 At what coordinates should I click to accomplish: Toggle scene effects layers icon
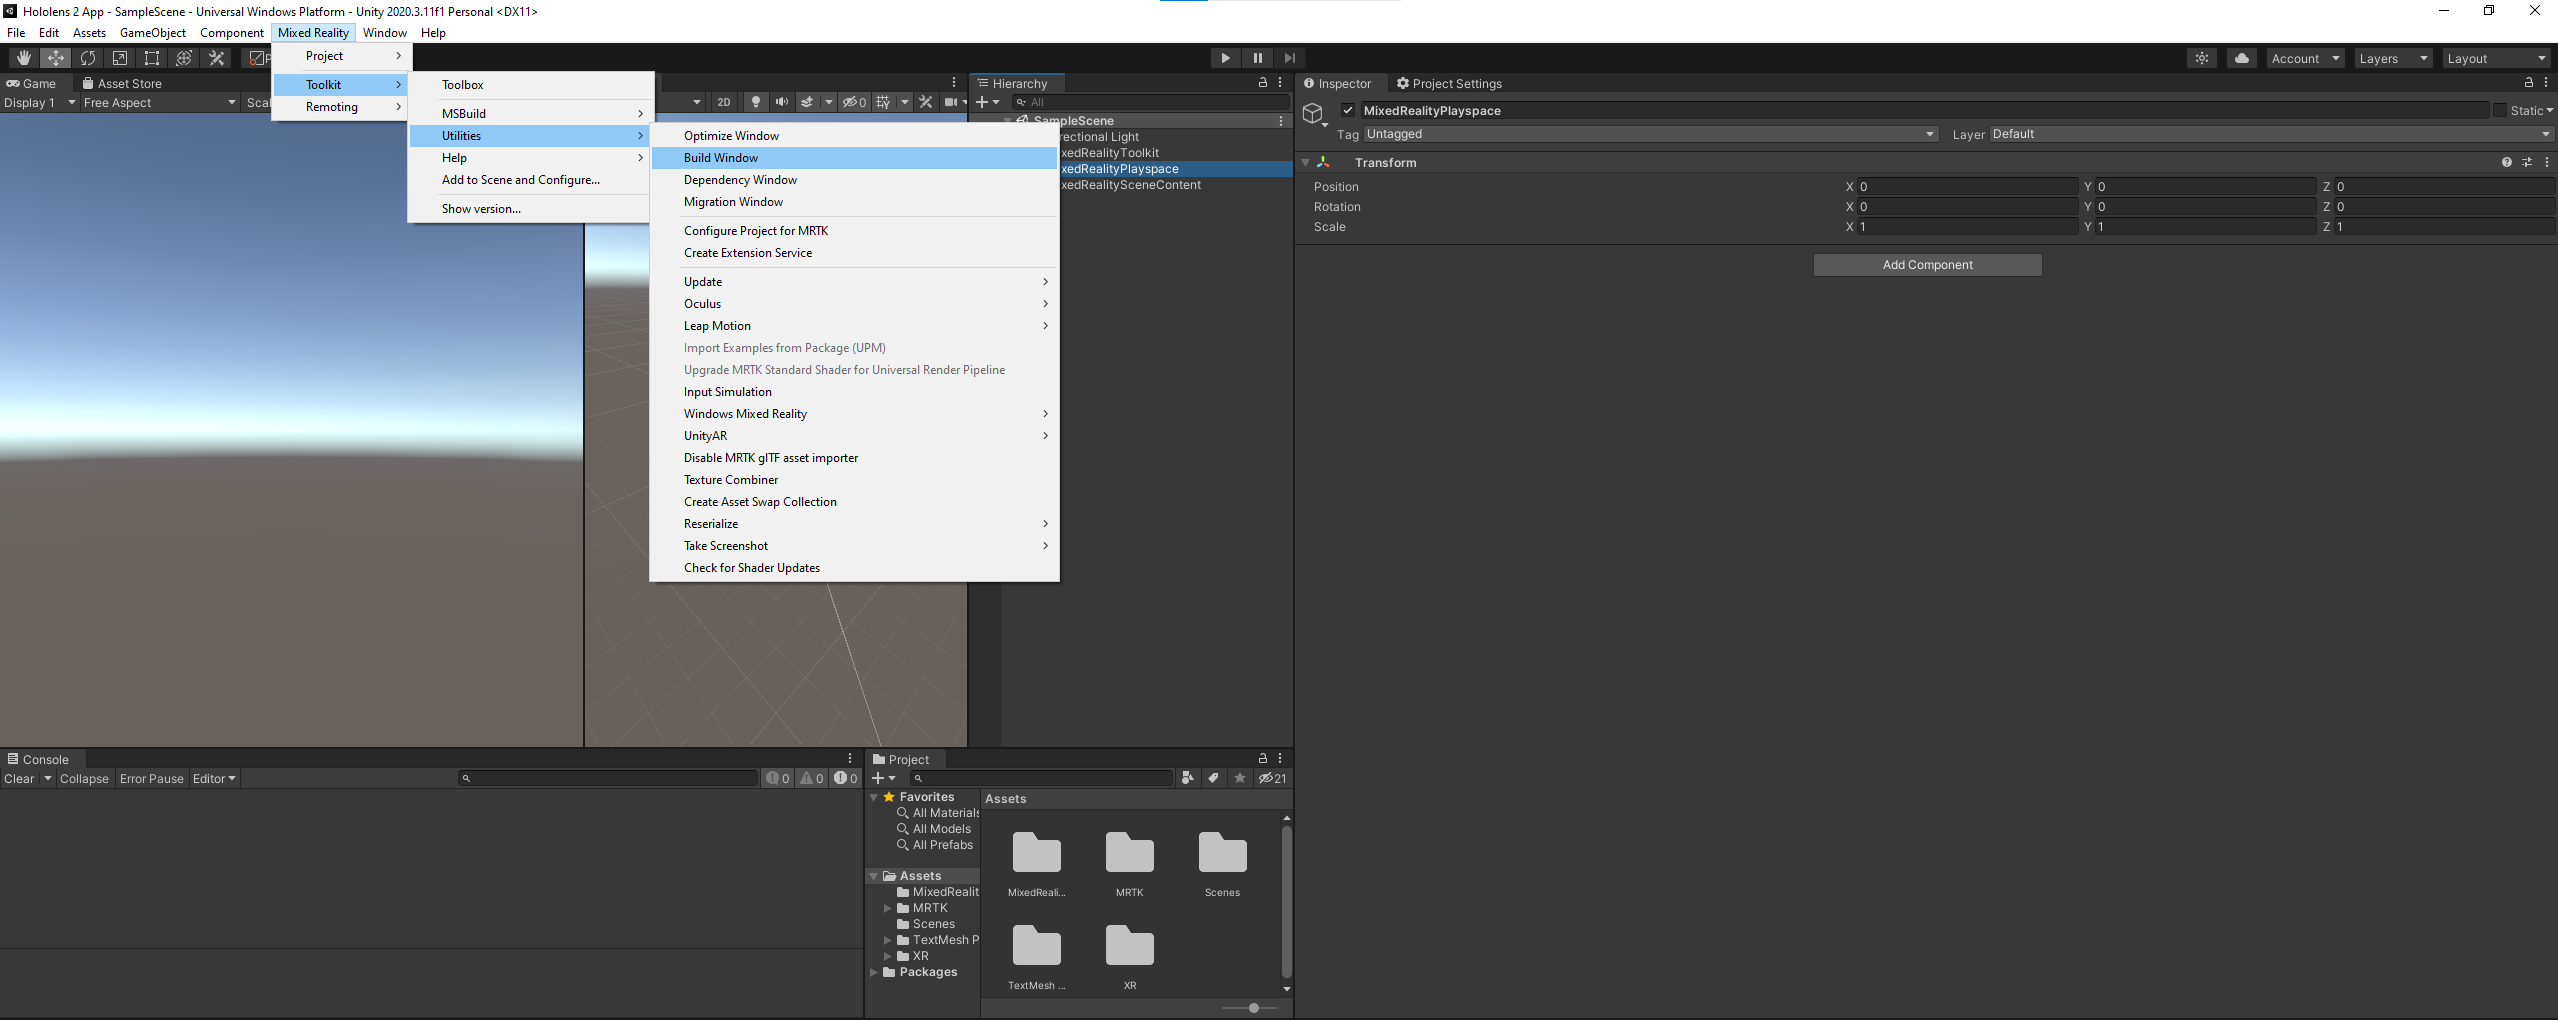[x=807, y=102]
